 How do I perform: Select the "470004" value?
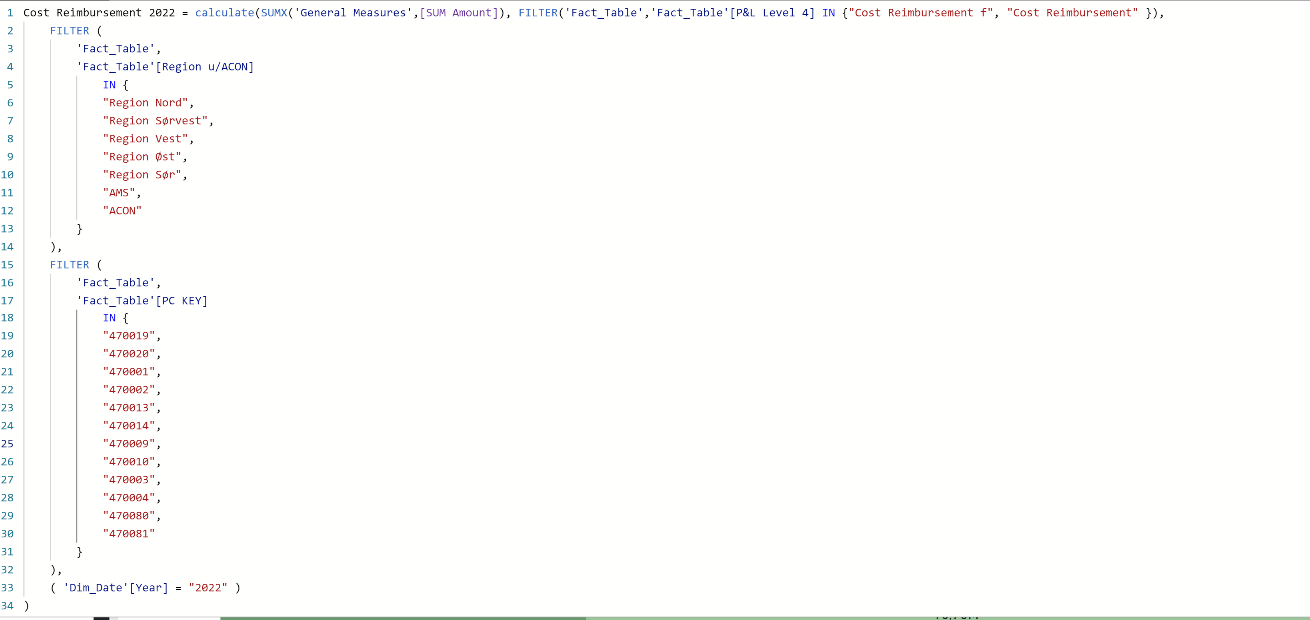pos(128,498)
